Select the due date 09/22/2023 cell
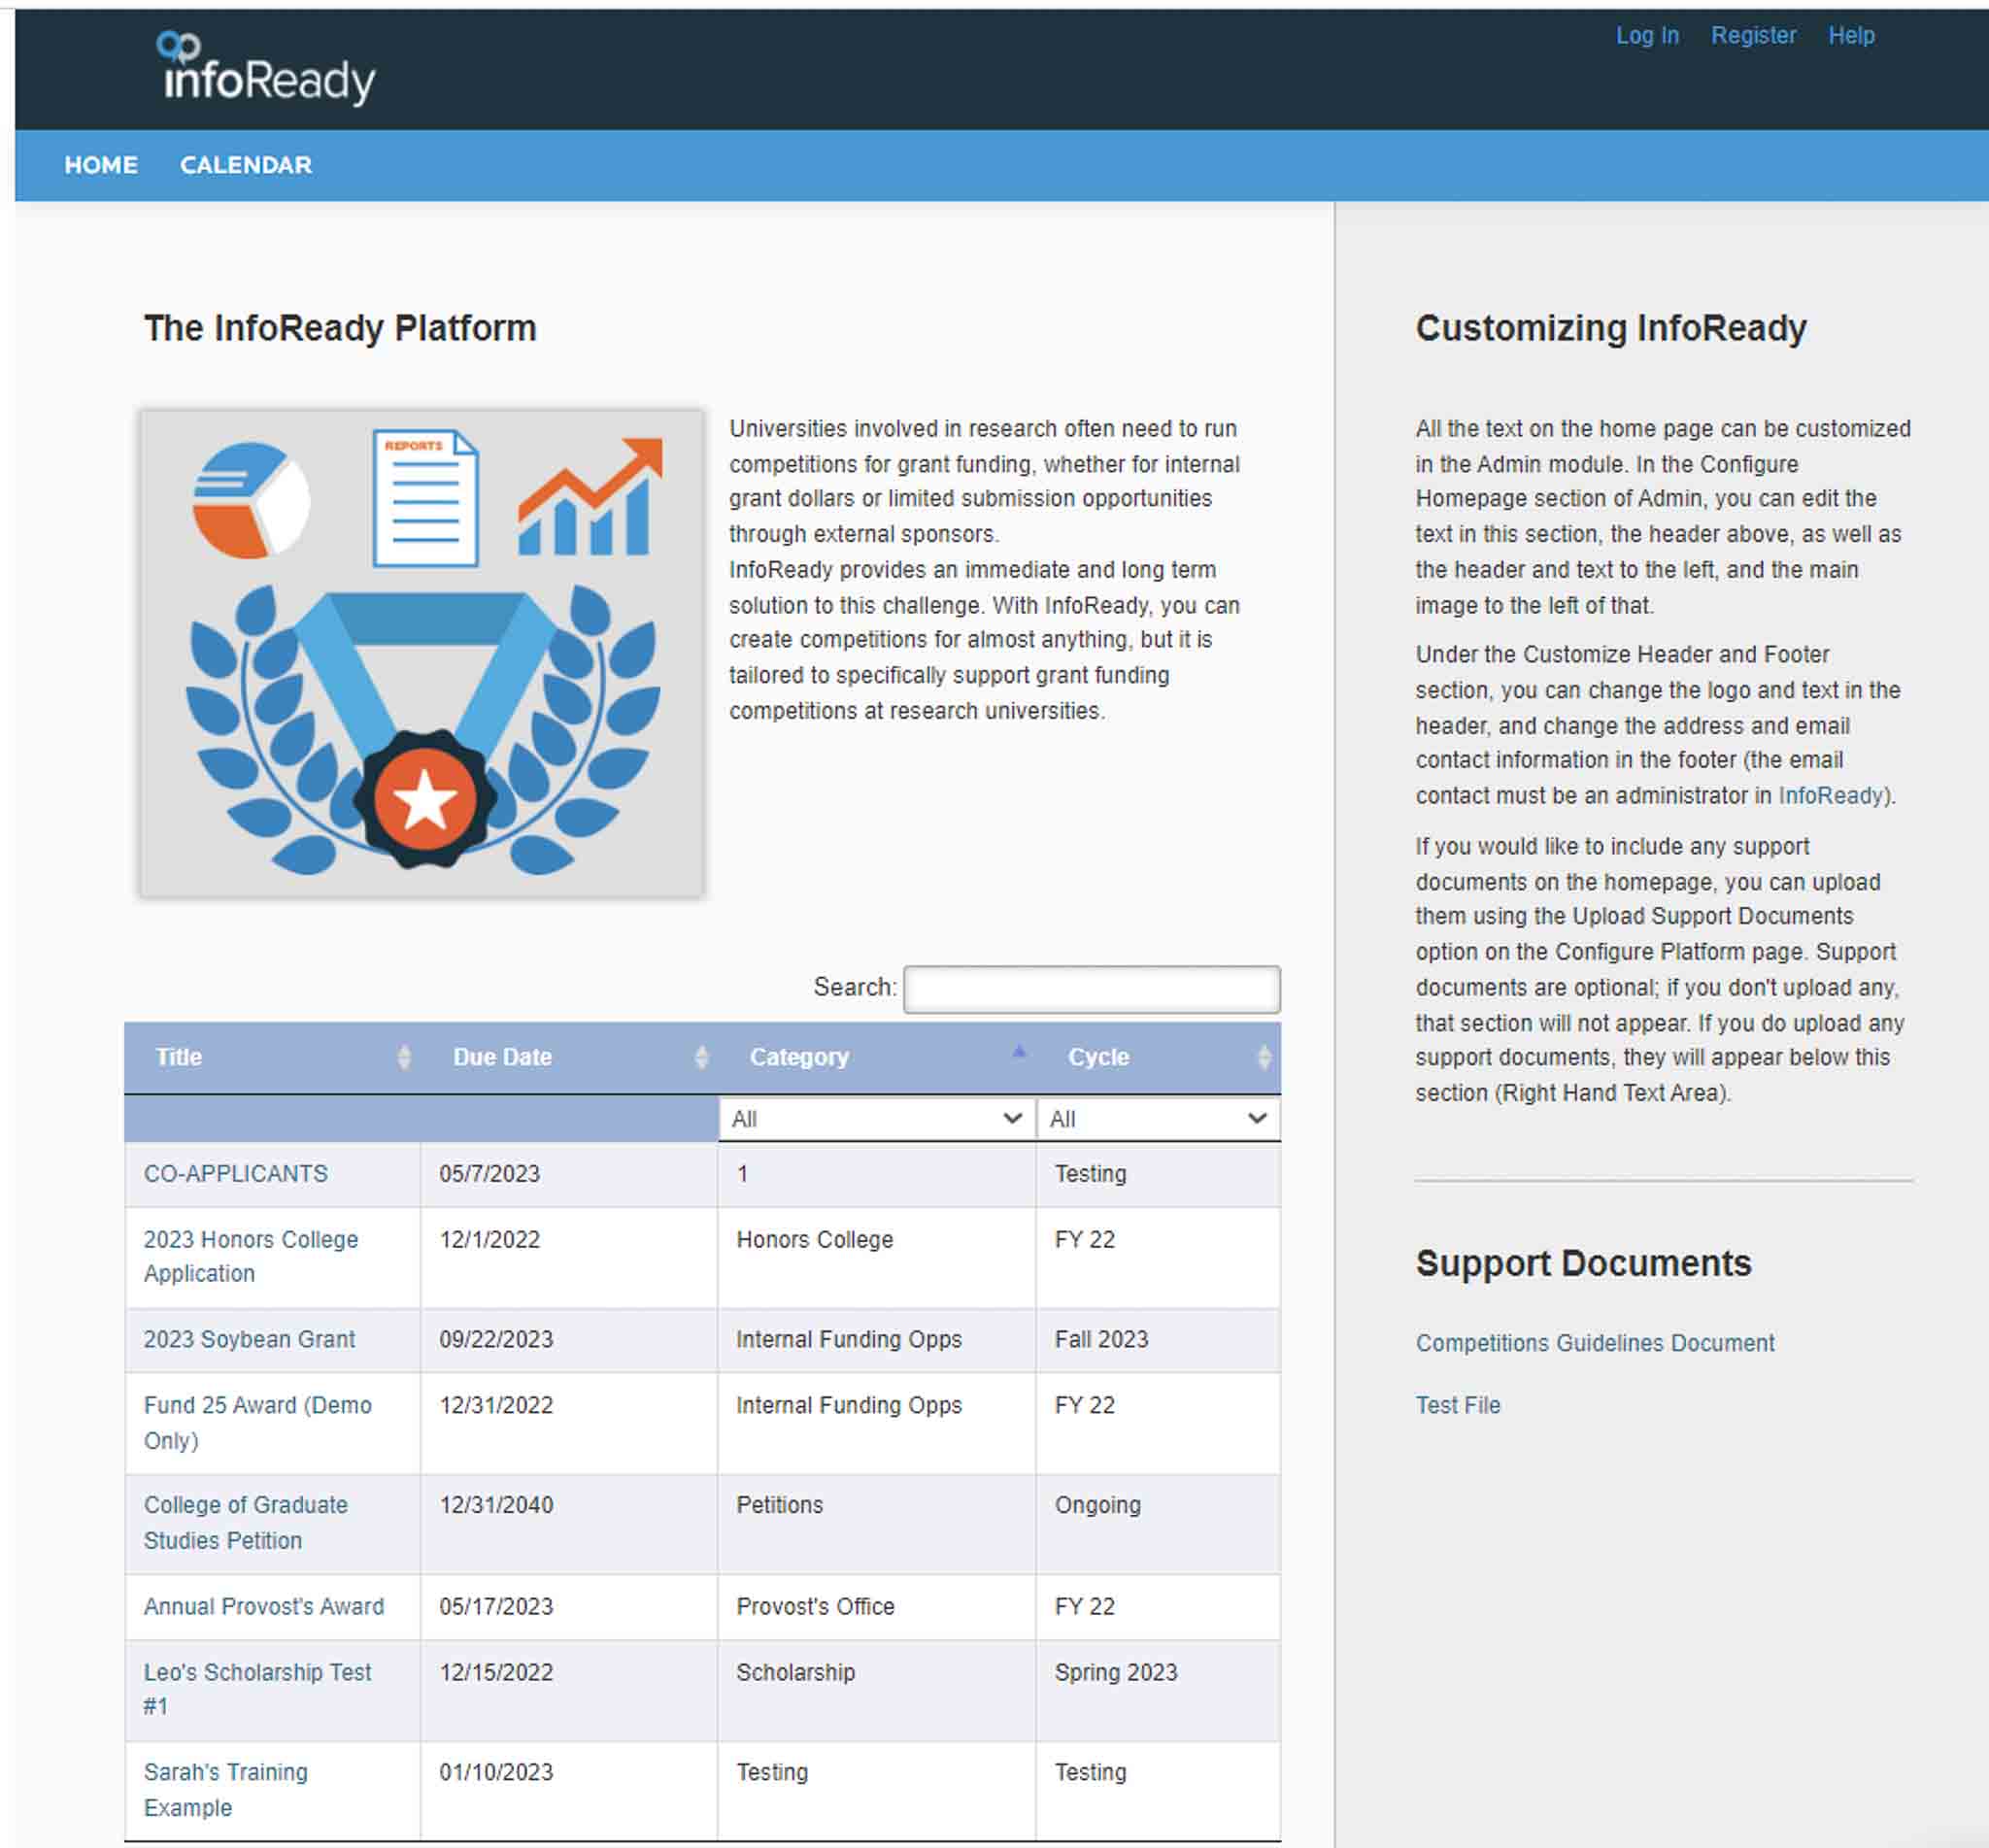This screenshot has width=1989, height=1848. (x=569, y=1340)
